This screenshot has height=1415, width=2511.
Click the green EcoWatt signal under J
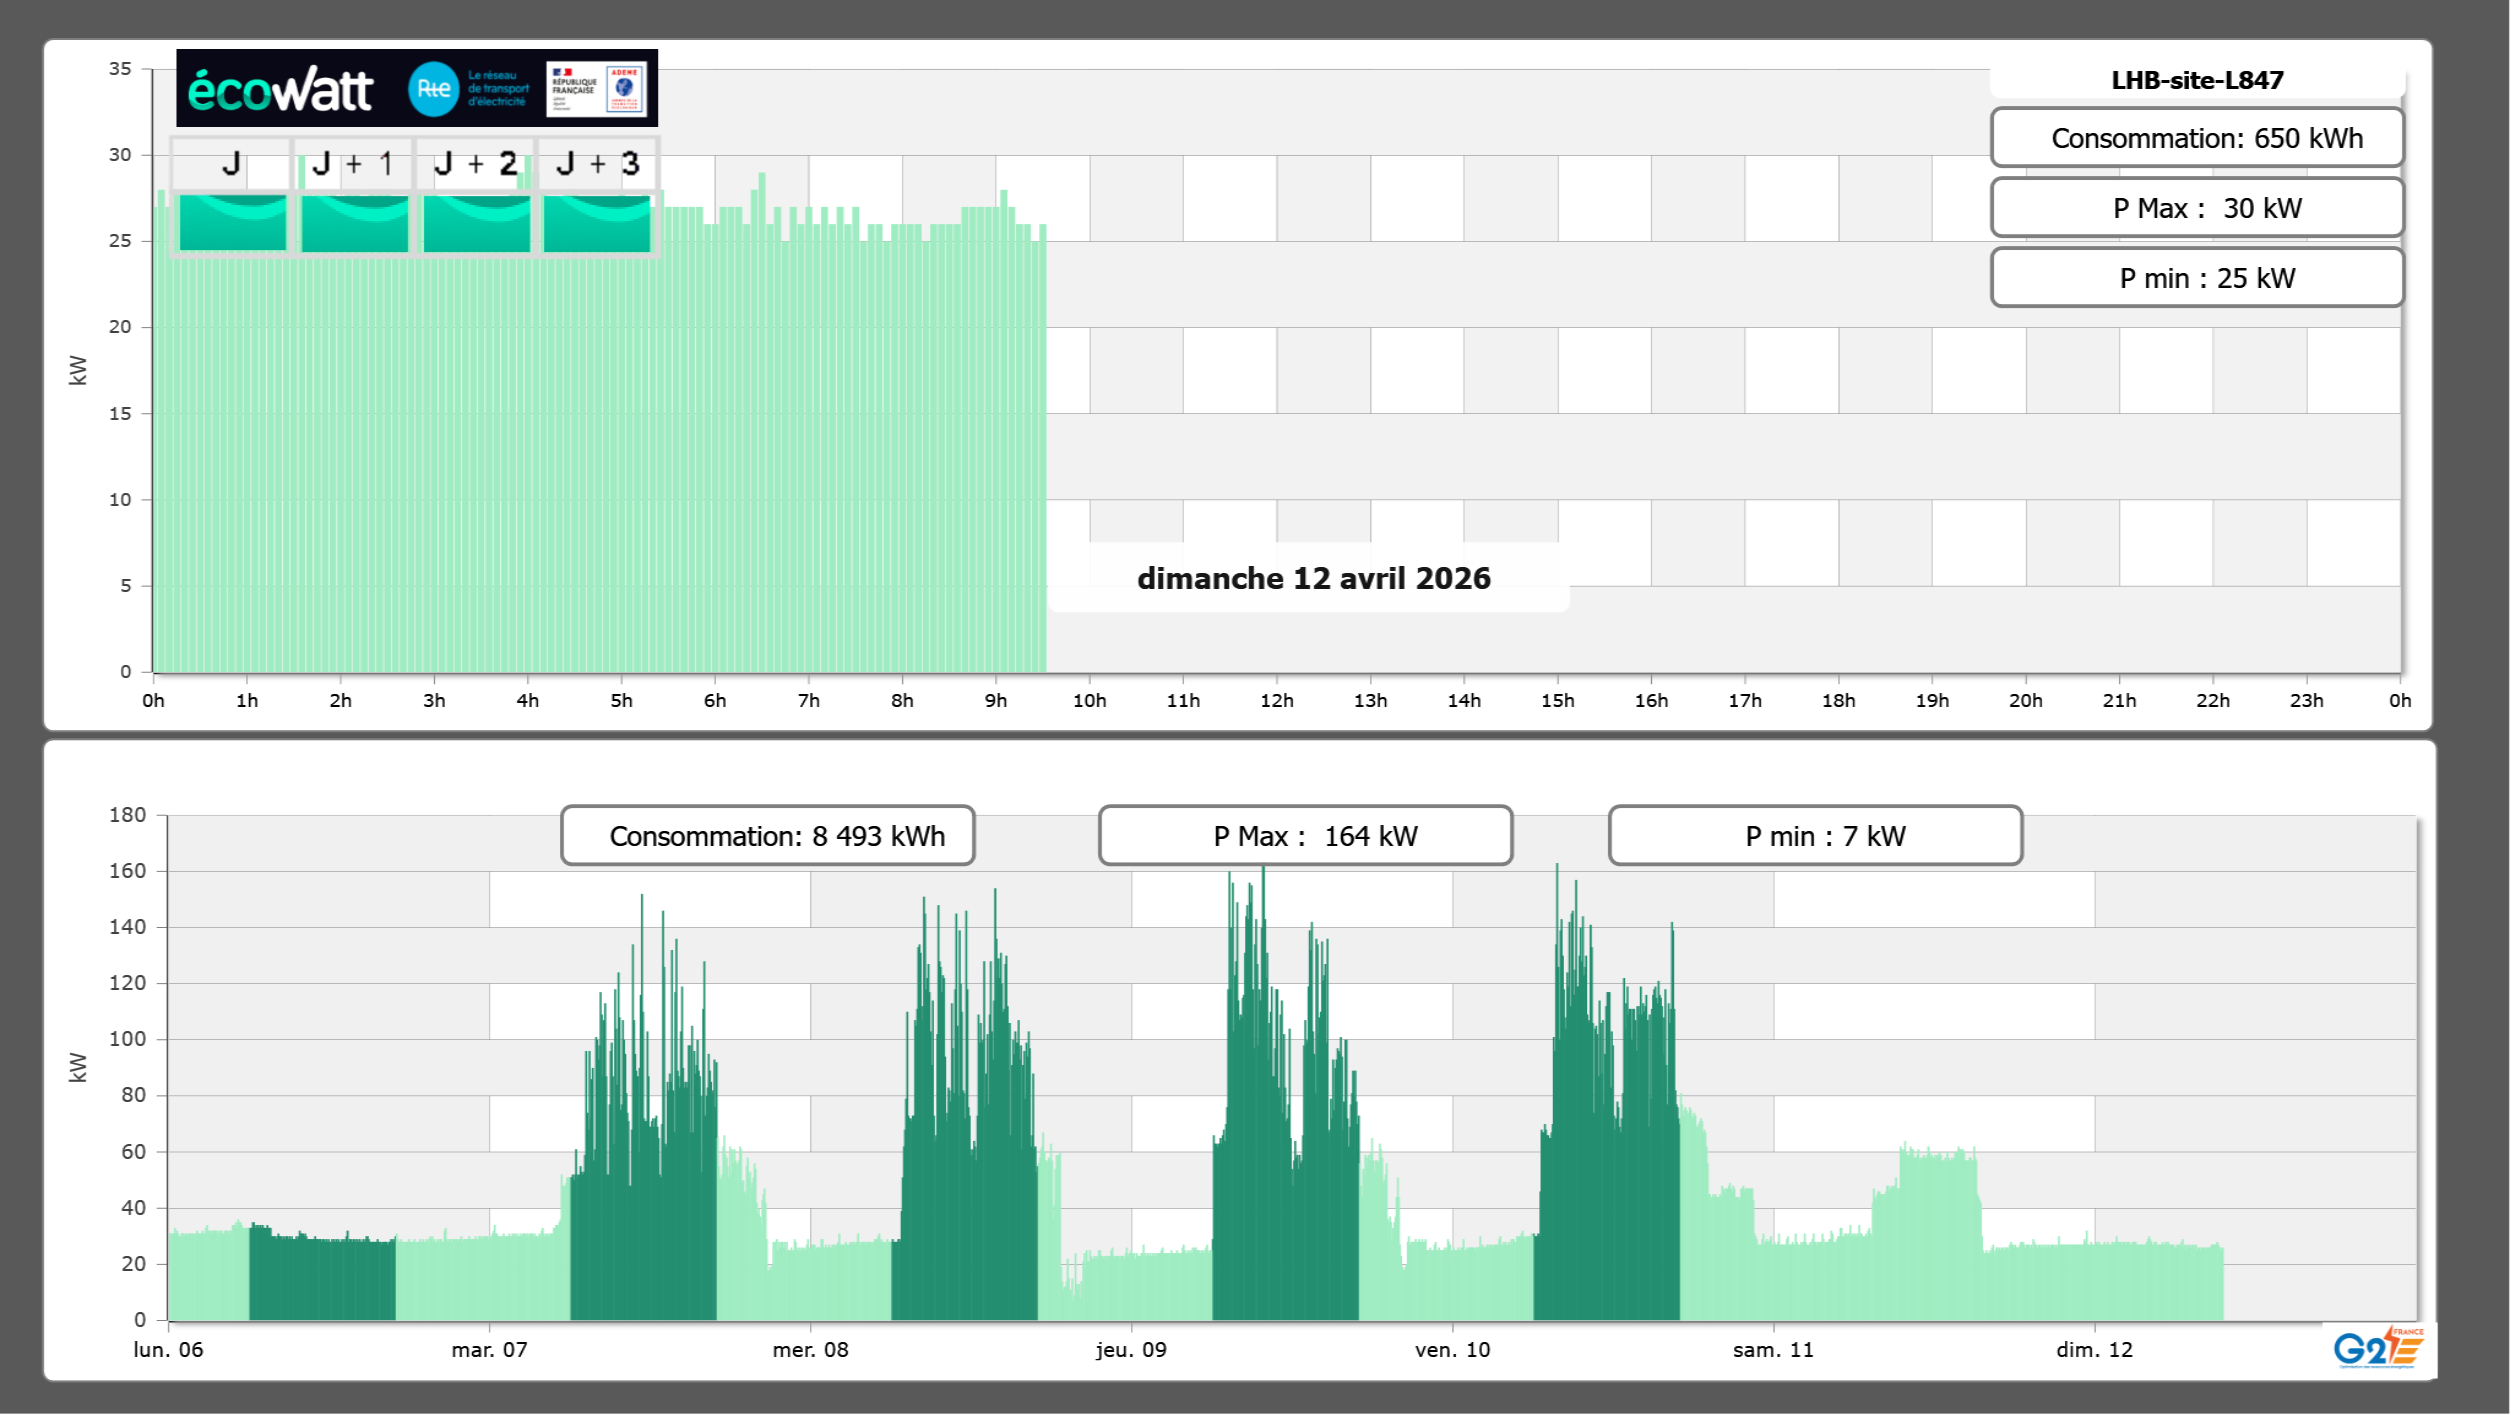click(x=232, y=222)
